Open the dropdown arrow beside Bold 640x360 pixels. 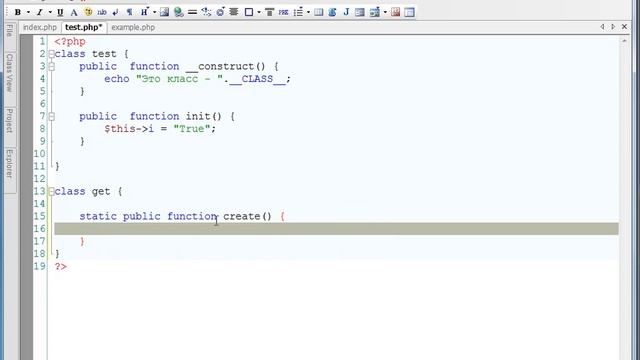[x=28, y=12]
